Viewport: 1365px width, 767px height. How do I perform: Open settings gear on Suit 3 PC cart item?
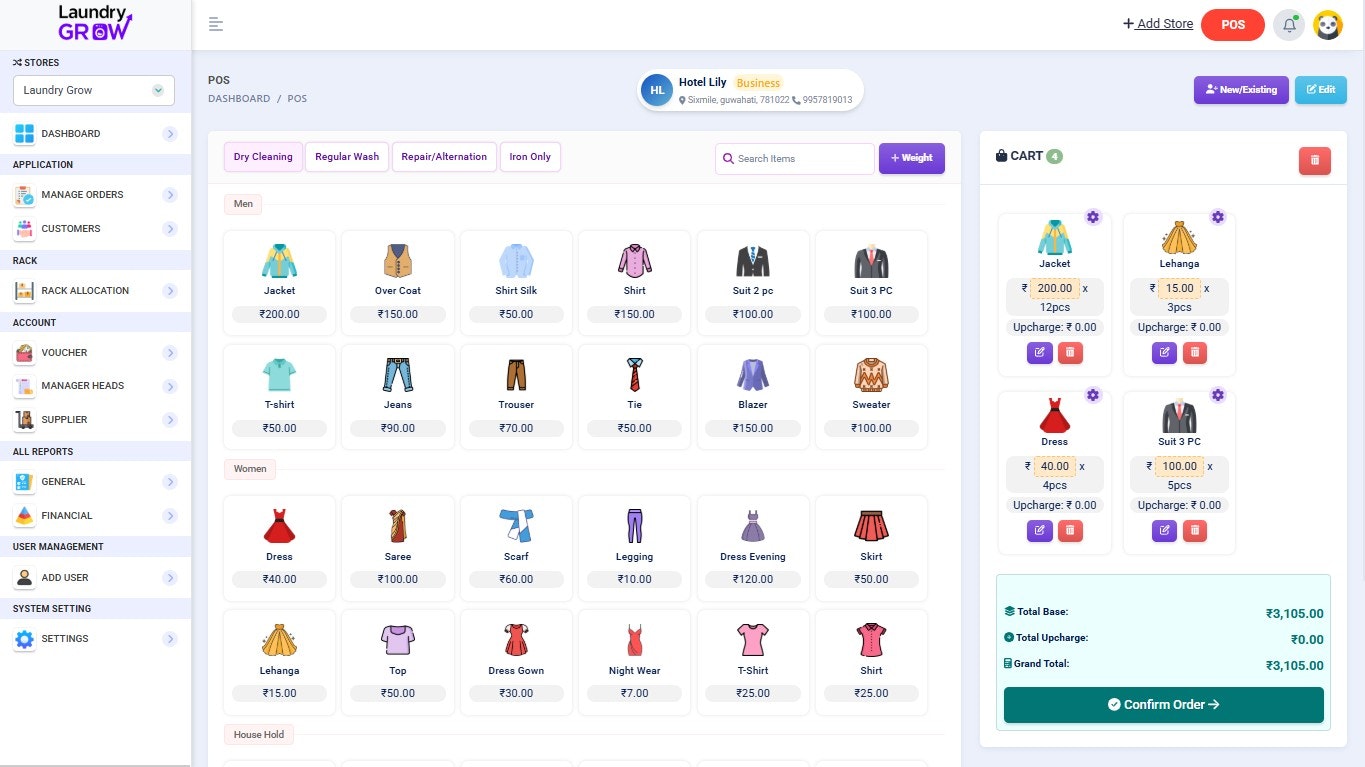(x=1218, y=395)
